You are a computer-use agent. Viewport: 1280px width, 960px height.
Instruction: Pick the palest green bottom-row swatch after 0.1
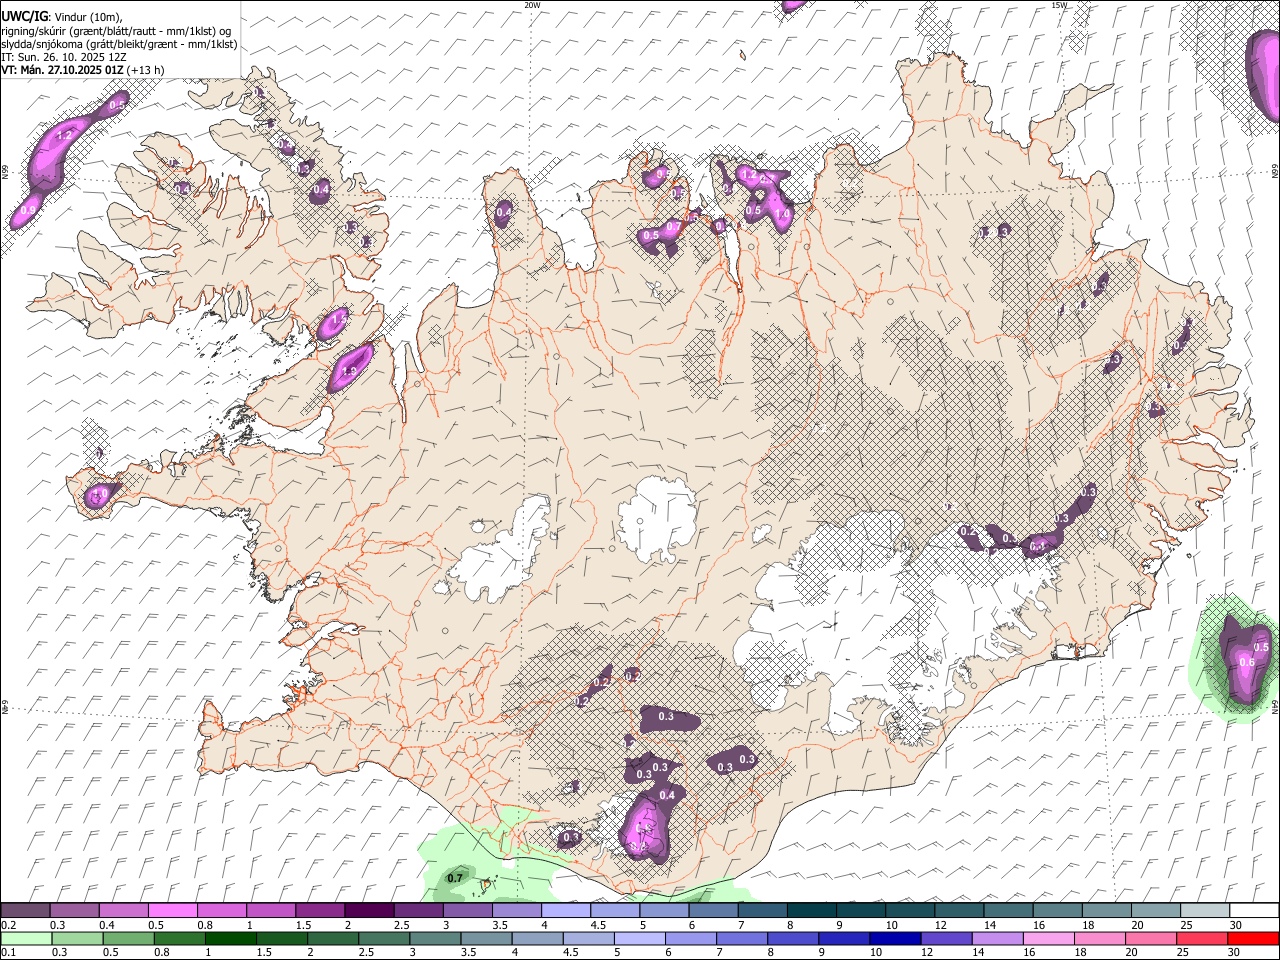click(26, 938)
